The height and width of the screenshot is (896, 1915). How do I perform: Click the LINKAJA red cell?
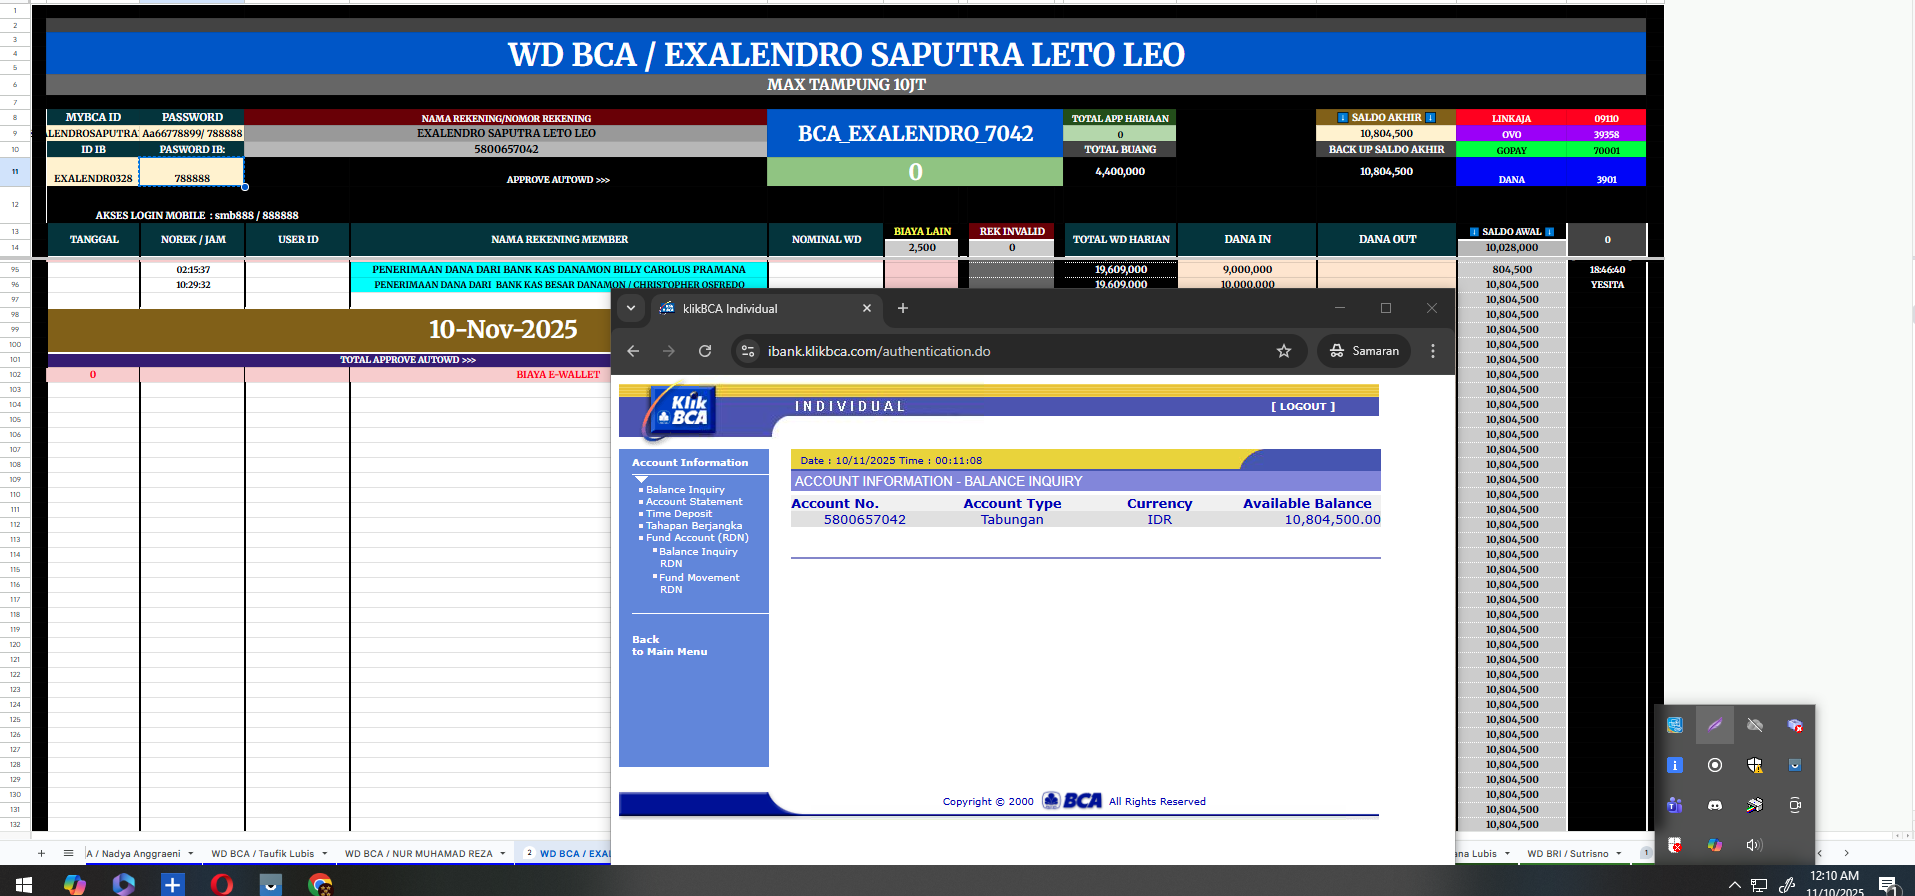click(x=1511, y=118)
